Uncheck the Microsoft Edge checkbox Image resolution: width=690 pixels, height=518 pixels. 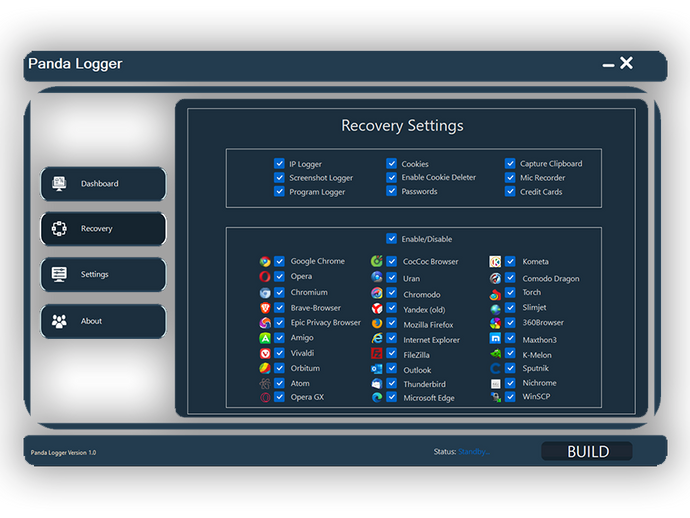pos(391,397)
